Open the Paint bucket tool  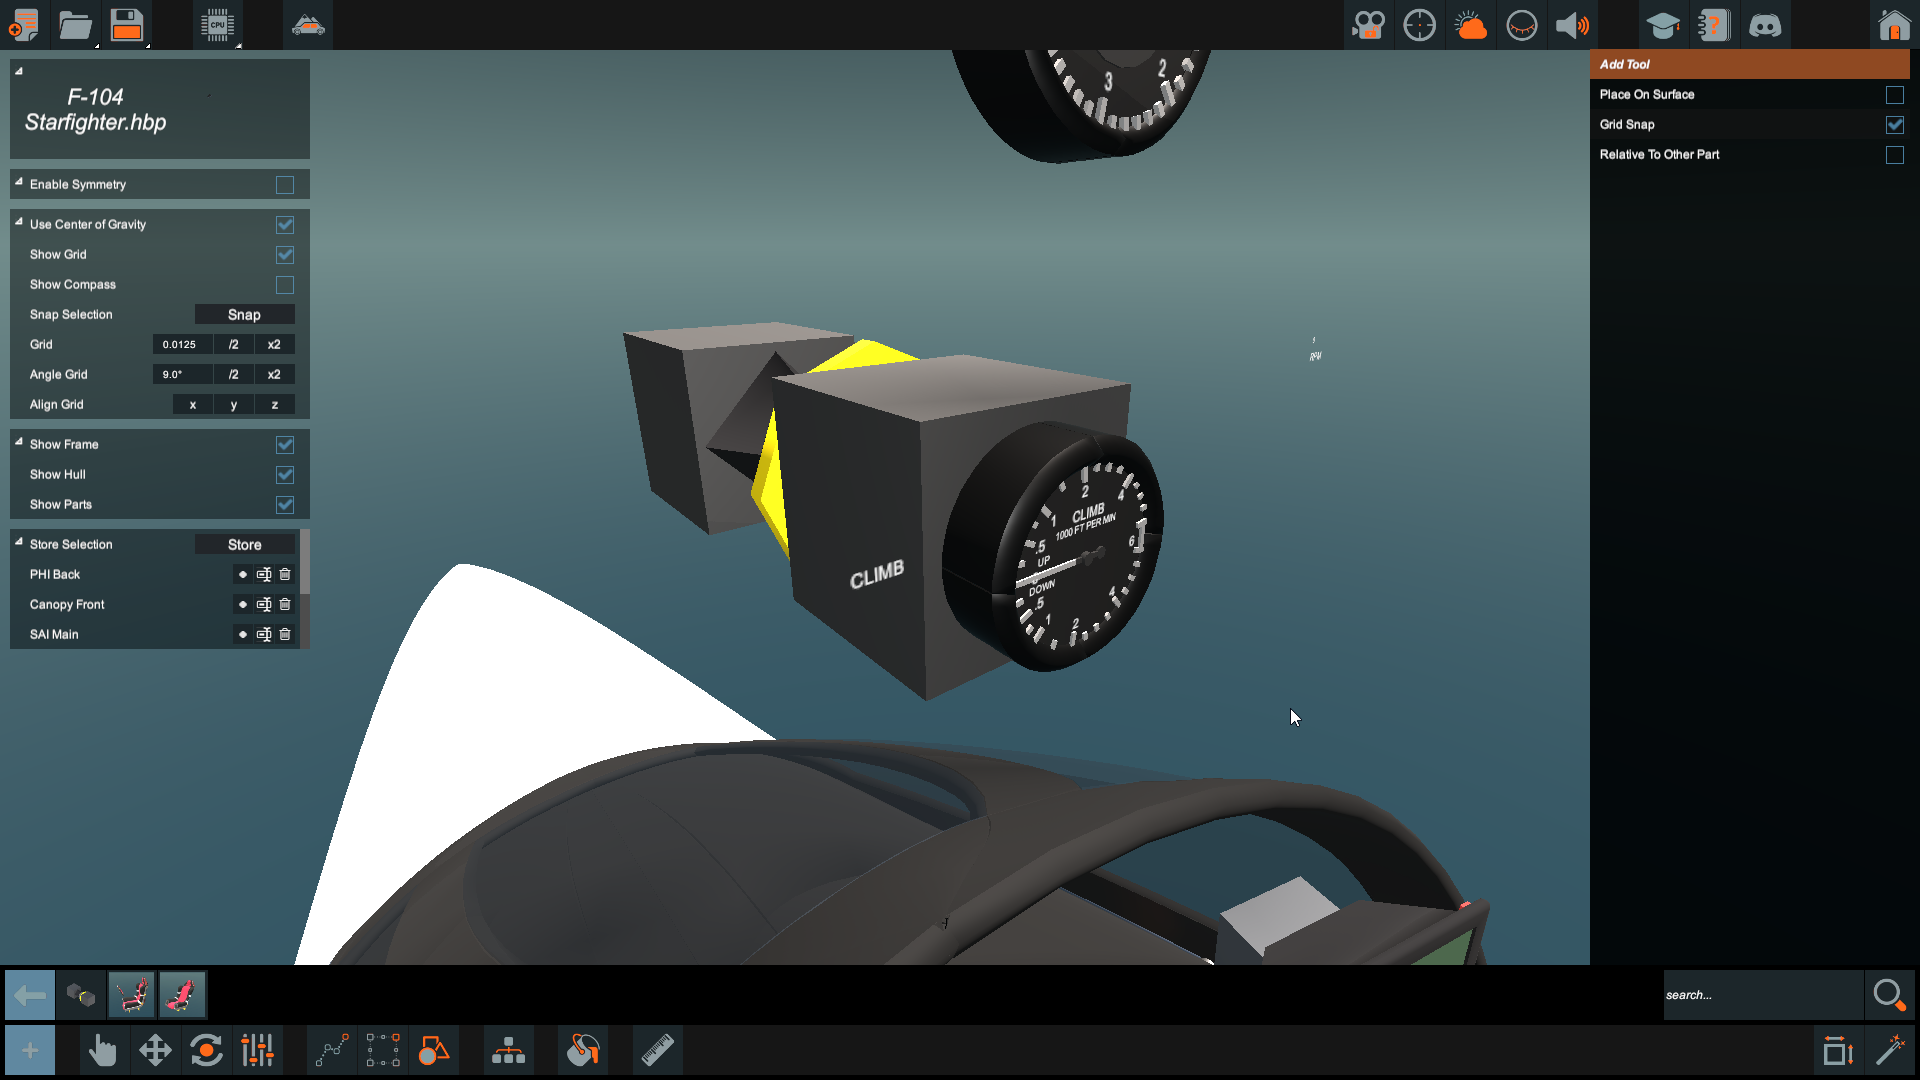582,1051
